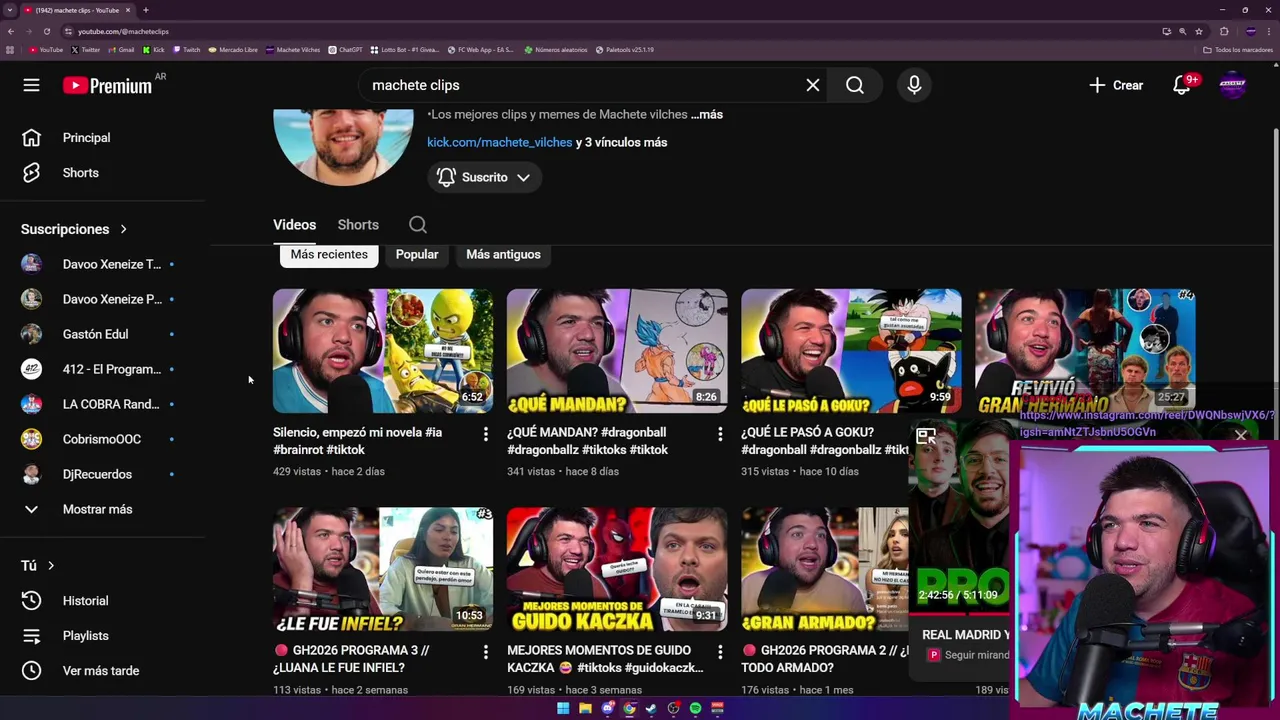The image size is (1280, 720).
Task: Open options for 'GH2026 PROGRAMA 3' video
Action: (x=485, y=652)
